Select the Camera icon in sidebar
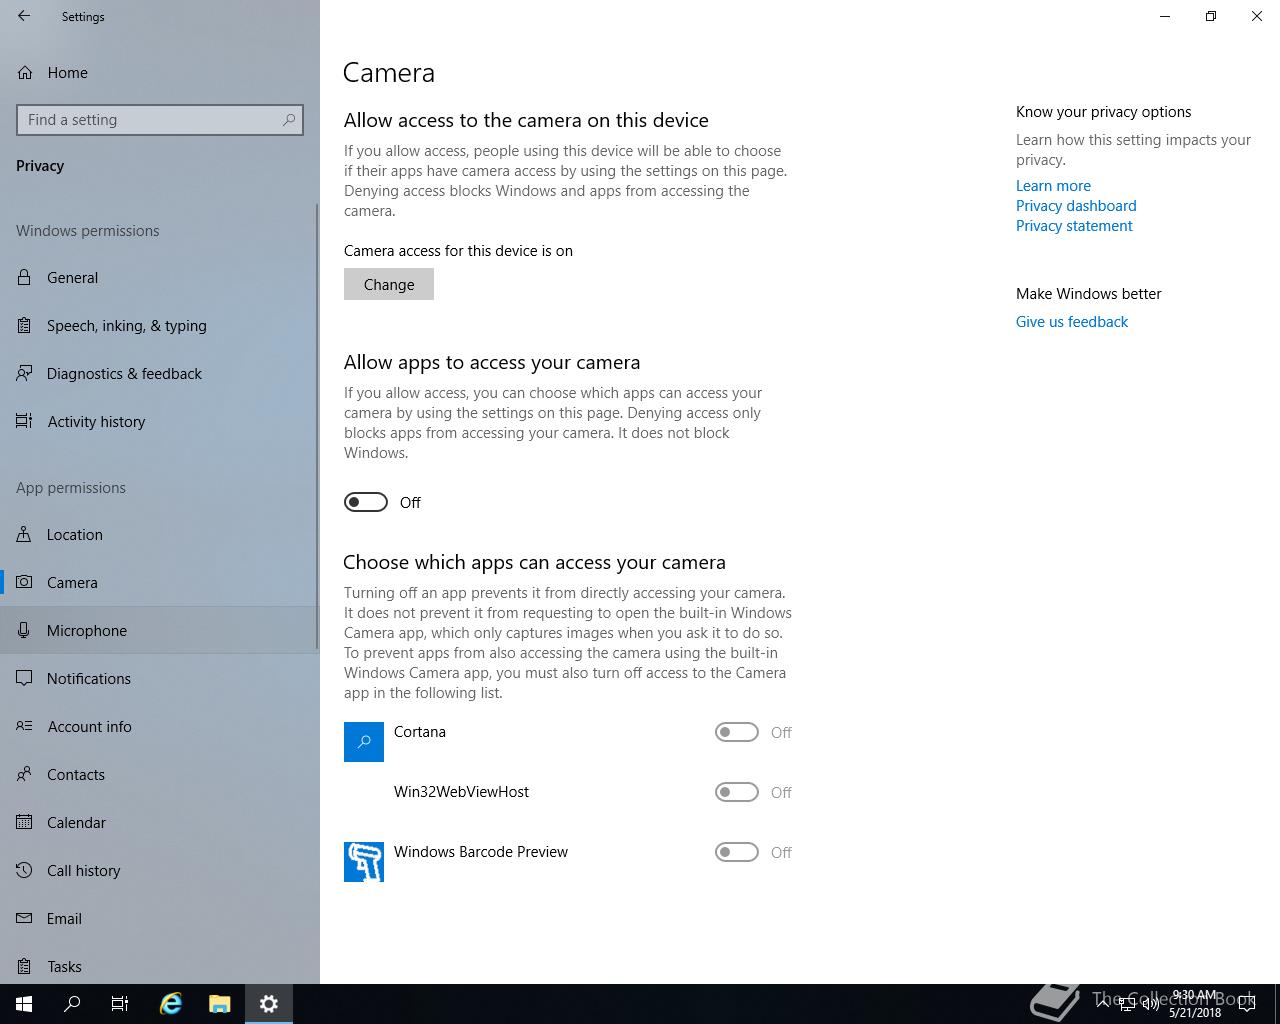The image size is (1280, 1024). (24, 582)
